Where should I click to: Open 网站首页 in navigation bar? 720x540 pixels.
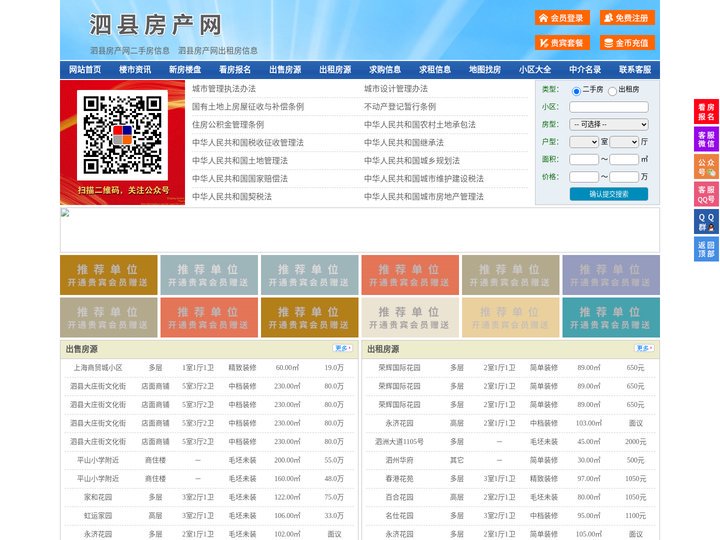[85, 70]
